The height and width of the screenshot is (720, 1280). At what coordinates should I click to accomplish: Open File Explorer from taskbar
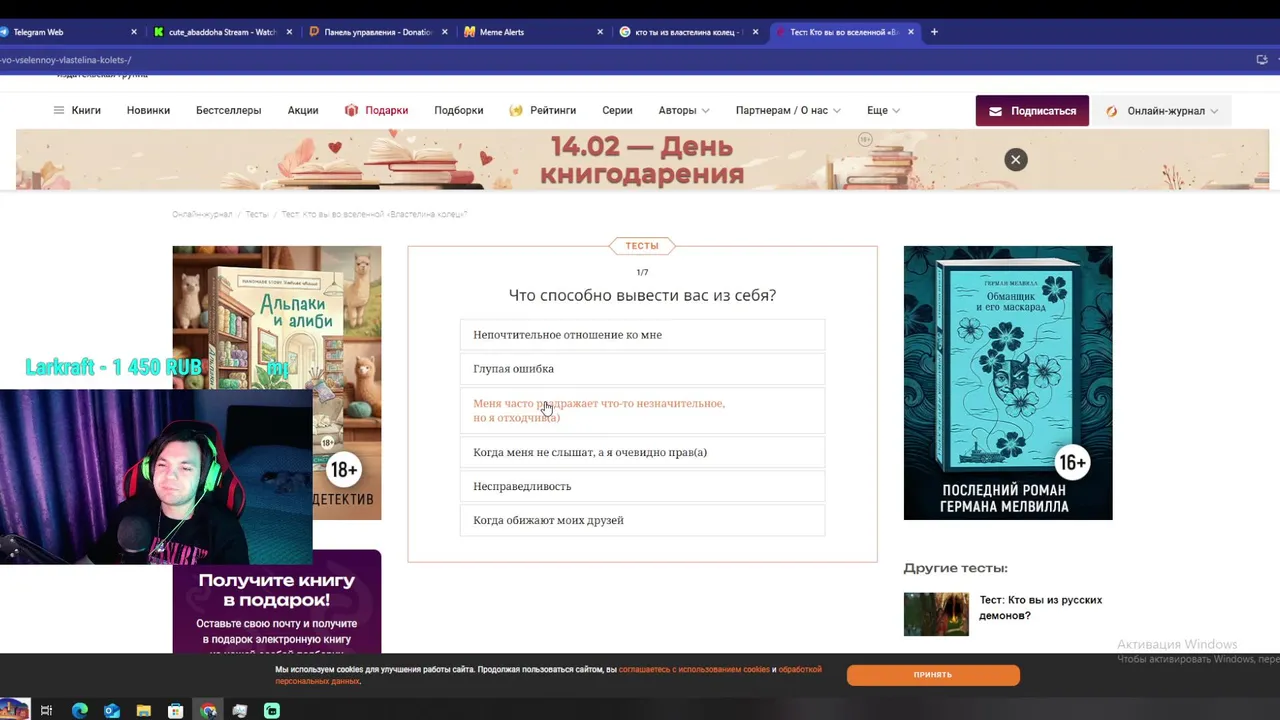click(144, 711)
